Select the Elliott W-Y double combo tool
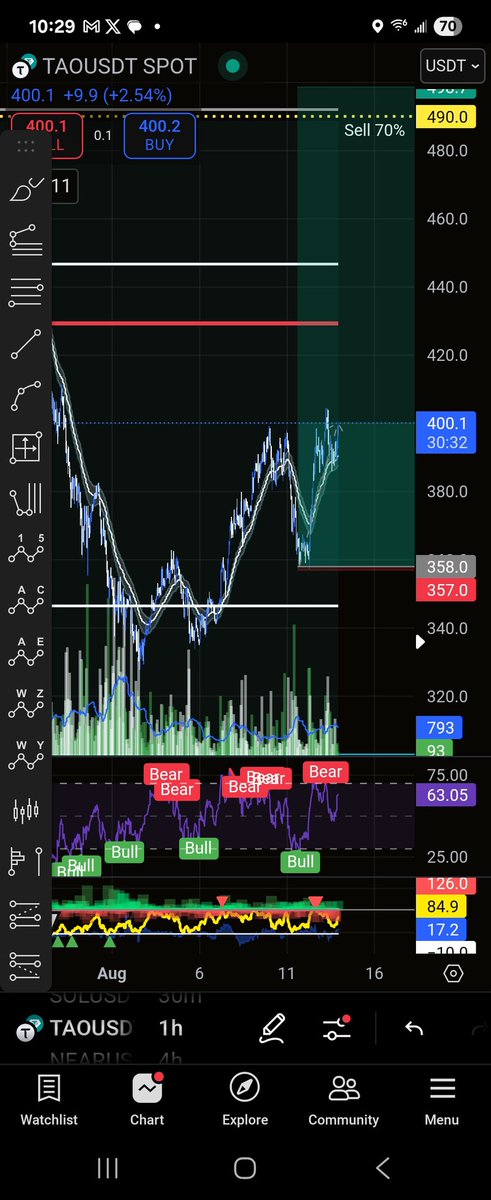 [26, 758]
